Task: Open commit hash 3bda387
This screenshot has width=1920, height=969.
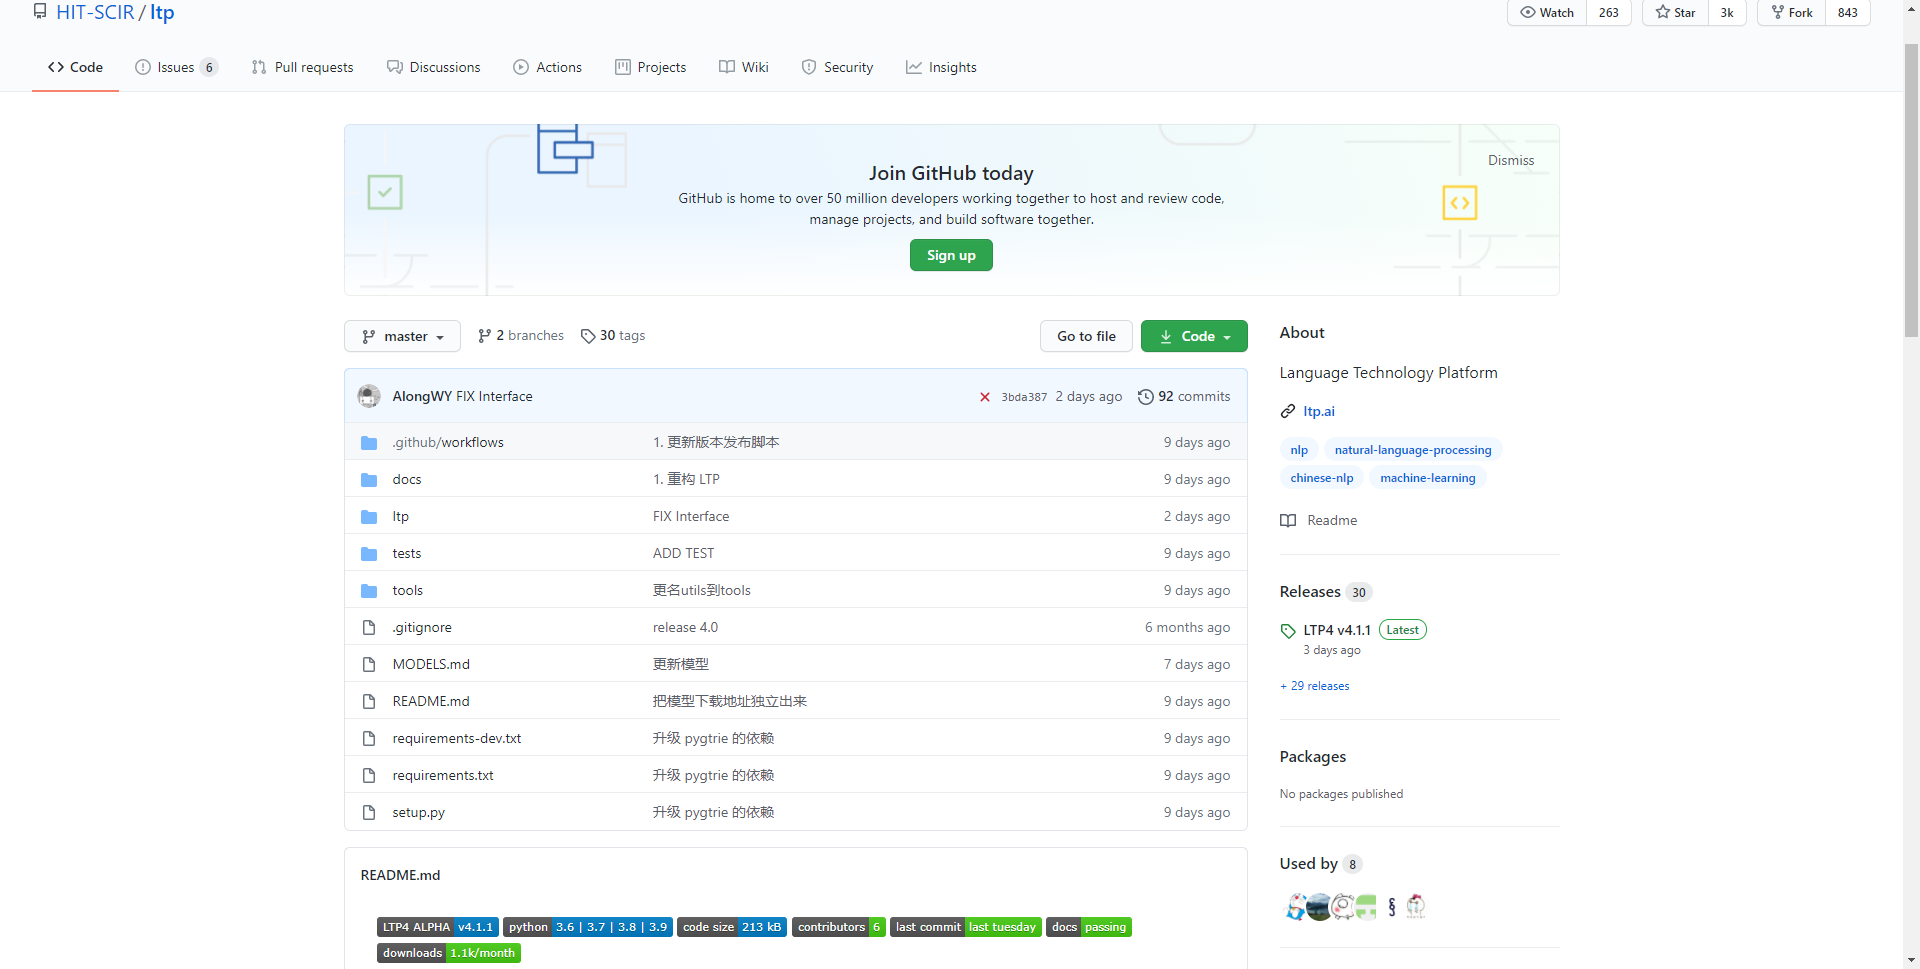Action: click(x=1024, y=397)
